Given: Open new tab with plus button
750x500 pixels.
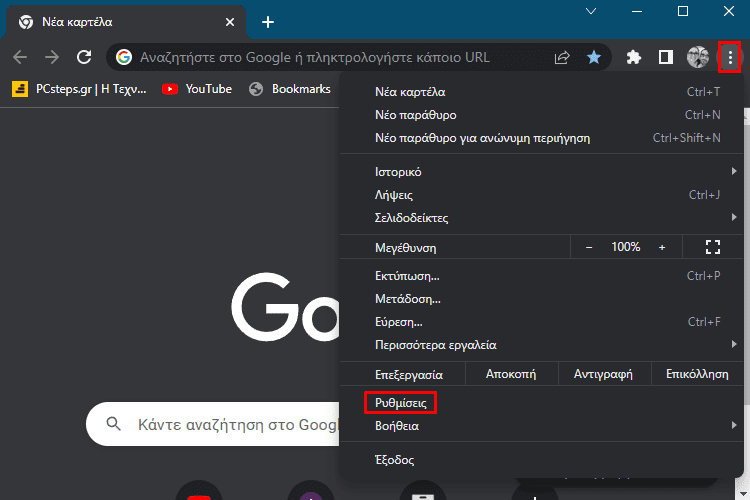Looking at the screenshot, I should [267, 22].
